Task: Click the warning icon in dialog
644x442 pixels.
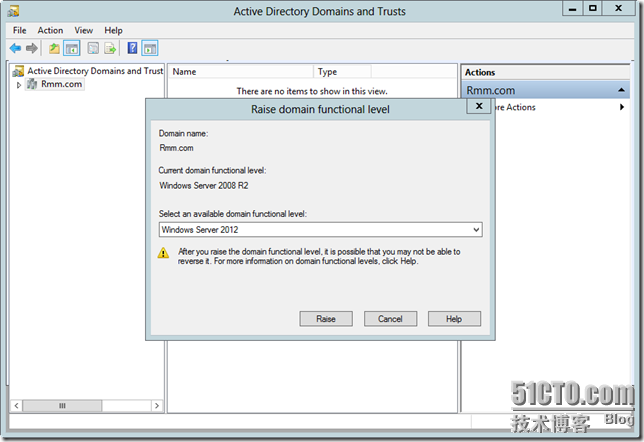Action: click(x=163, y=253)
